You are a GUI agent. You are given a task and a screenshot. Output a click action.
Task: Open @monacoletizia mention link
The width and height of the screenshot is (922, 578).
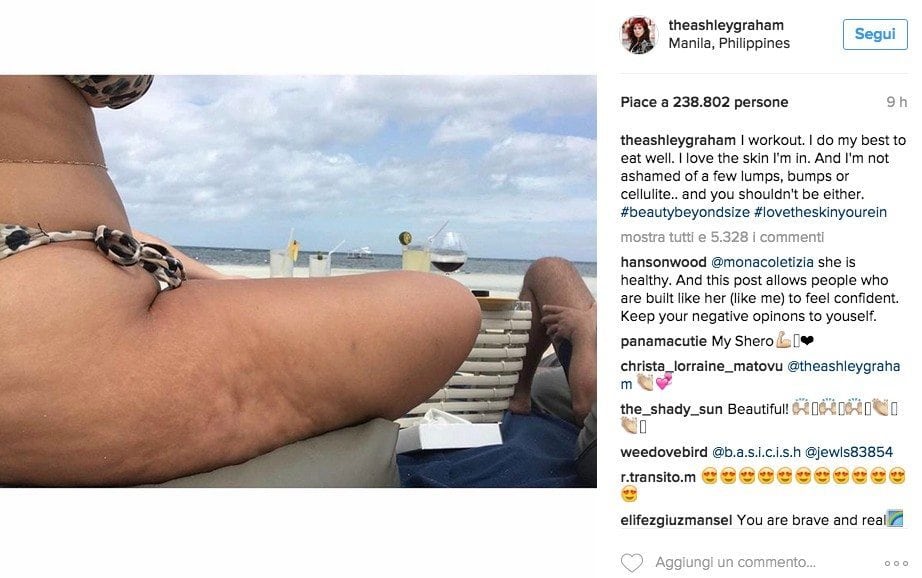click(x=762, y=262)
